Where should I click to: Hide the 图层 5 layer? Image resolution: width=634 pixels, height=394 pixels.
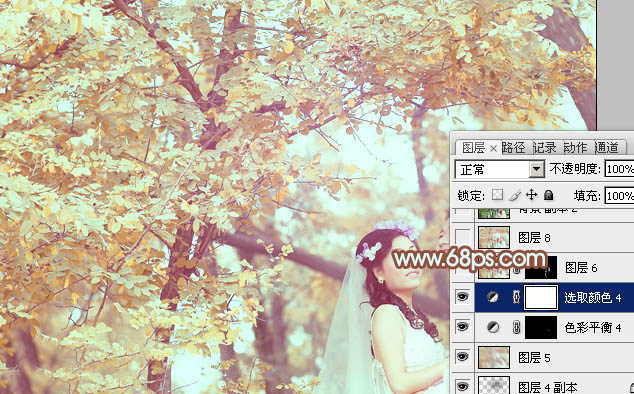462,357
